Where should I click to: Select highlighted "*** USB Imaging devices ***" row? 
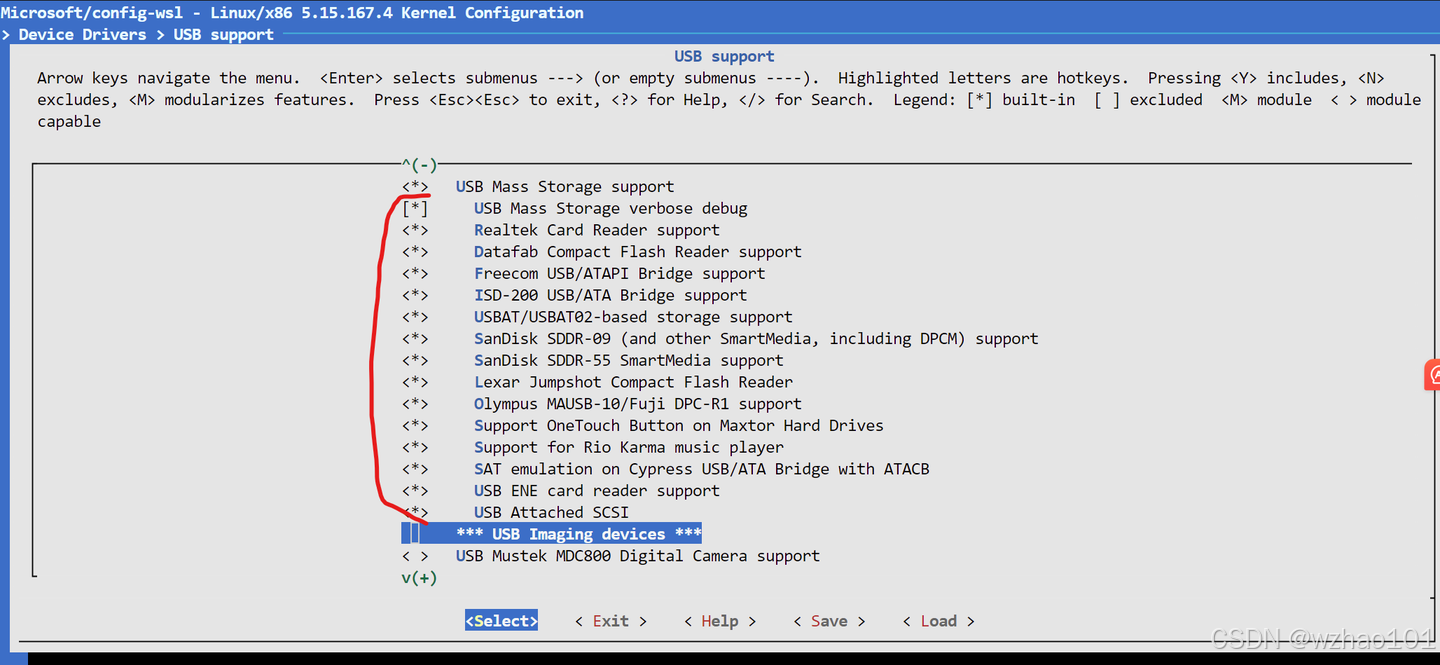[552, 534]
